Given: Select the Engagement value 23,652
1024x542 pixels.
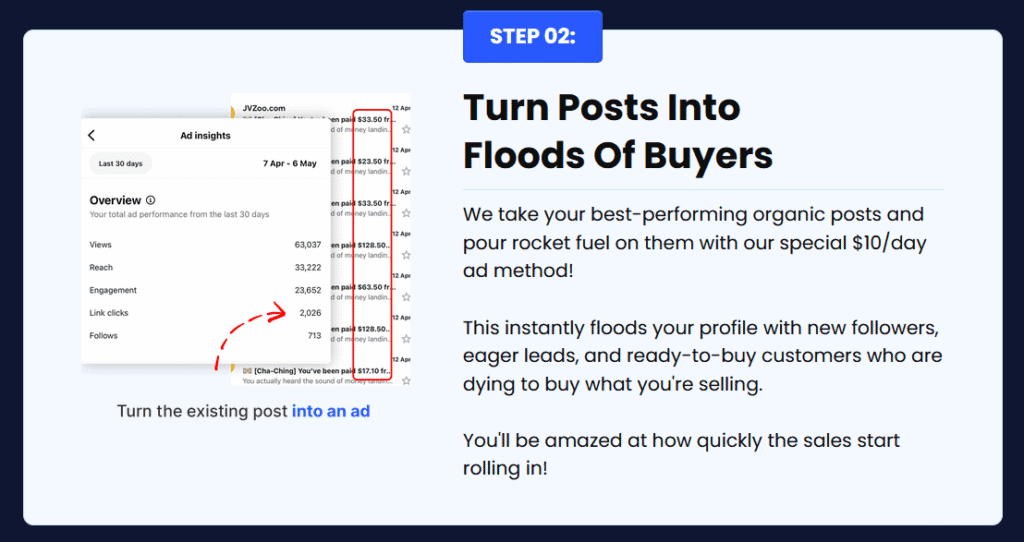Looking at the screenshot, I should click(308, 290).
